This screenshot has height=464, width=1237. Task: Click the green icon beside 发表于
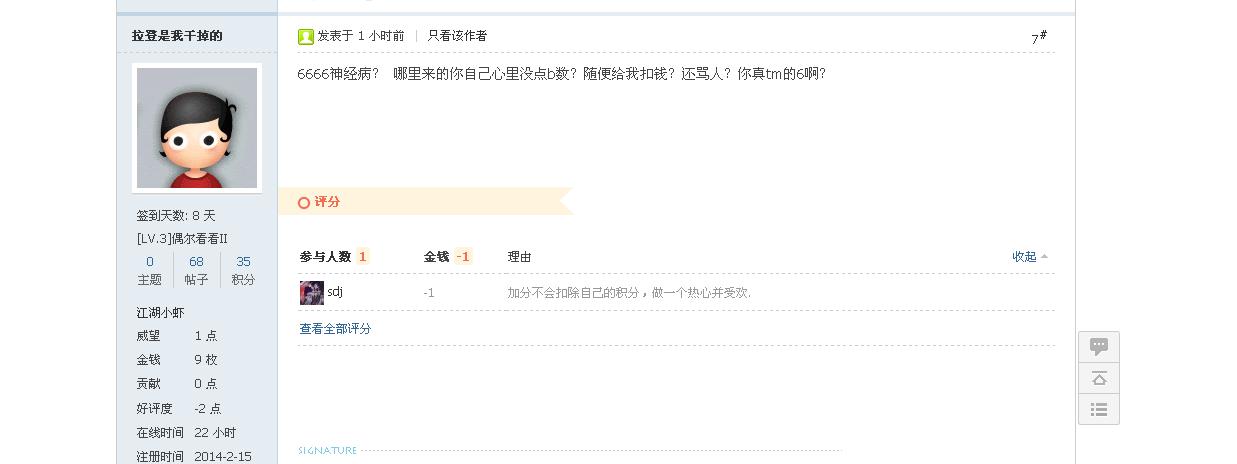306,37
